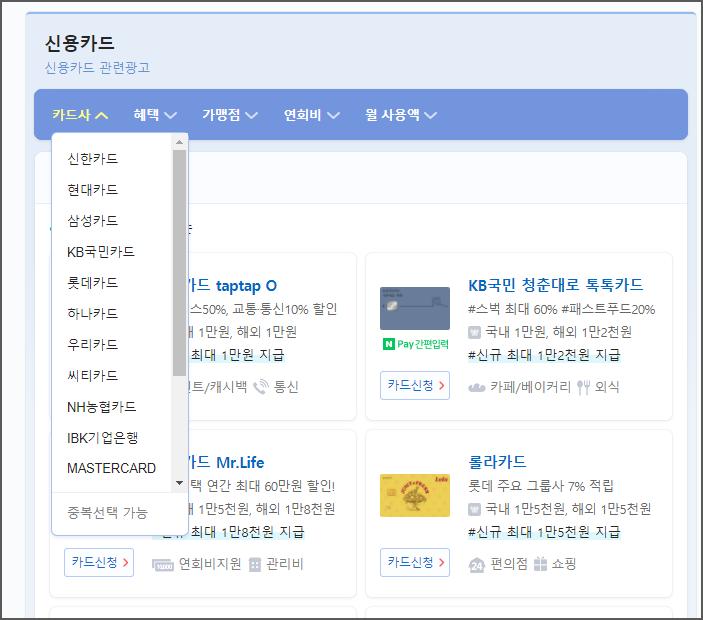
Task: Click the 신용카드 heading
Action: 79,43
